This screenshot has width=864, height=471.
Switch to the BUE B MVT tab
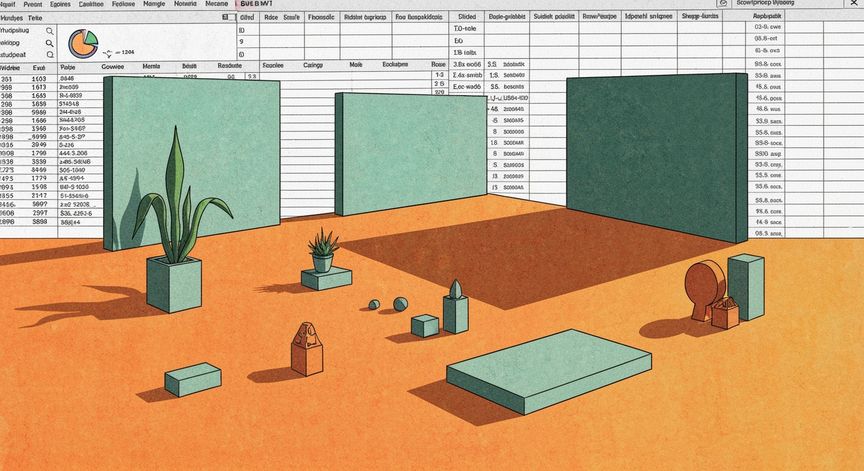[257, 4]
